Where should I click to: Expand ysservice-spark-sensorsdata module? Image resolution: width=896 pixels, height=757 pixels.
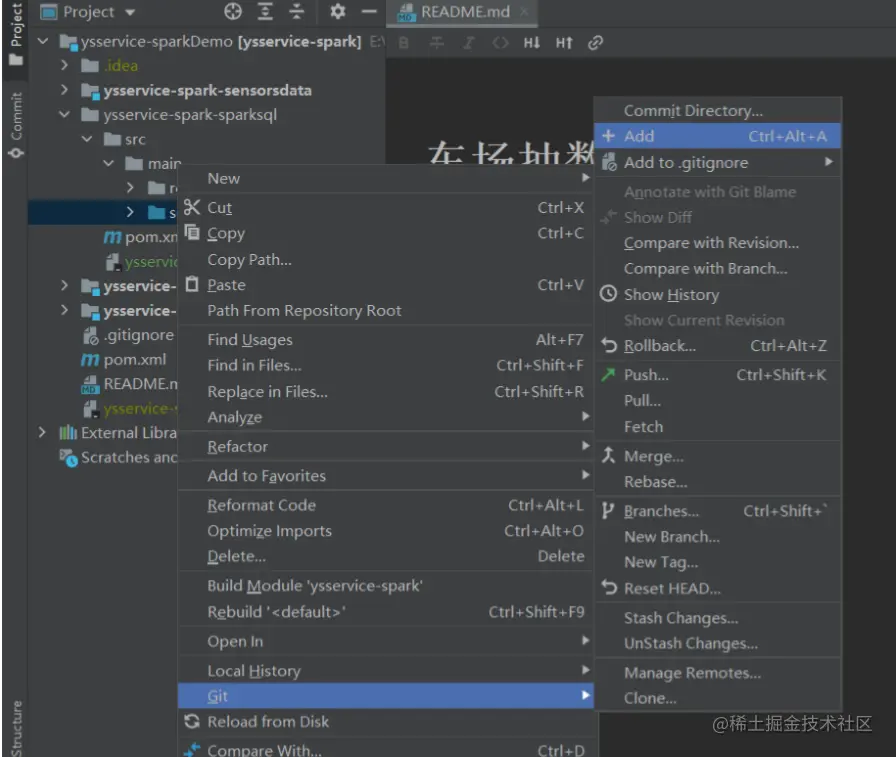(x=65, y=90)
